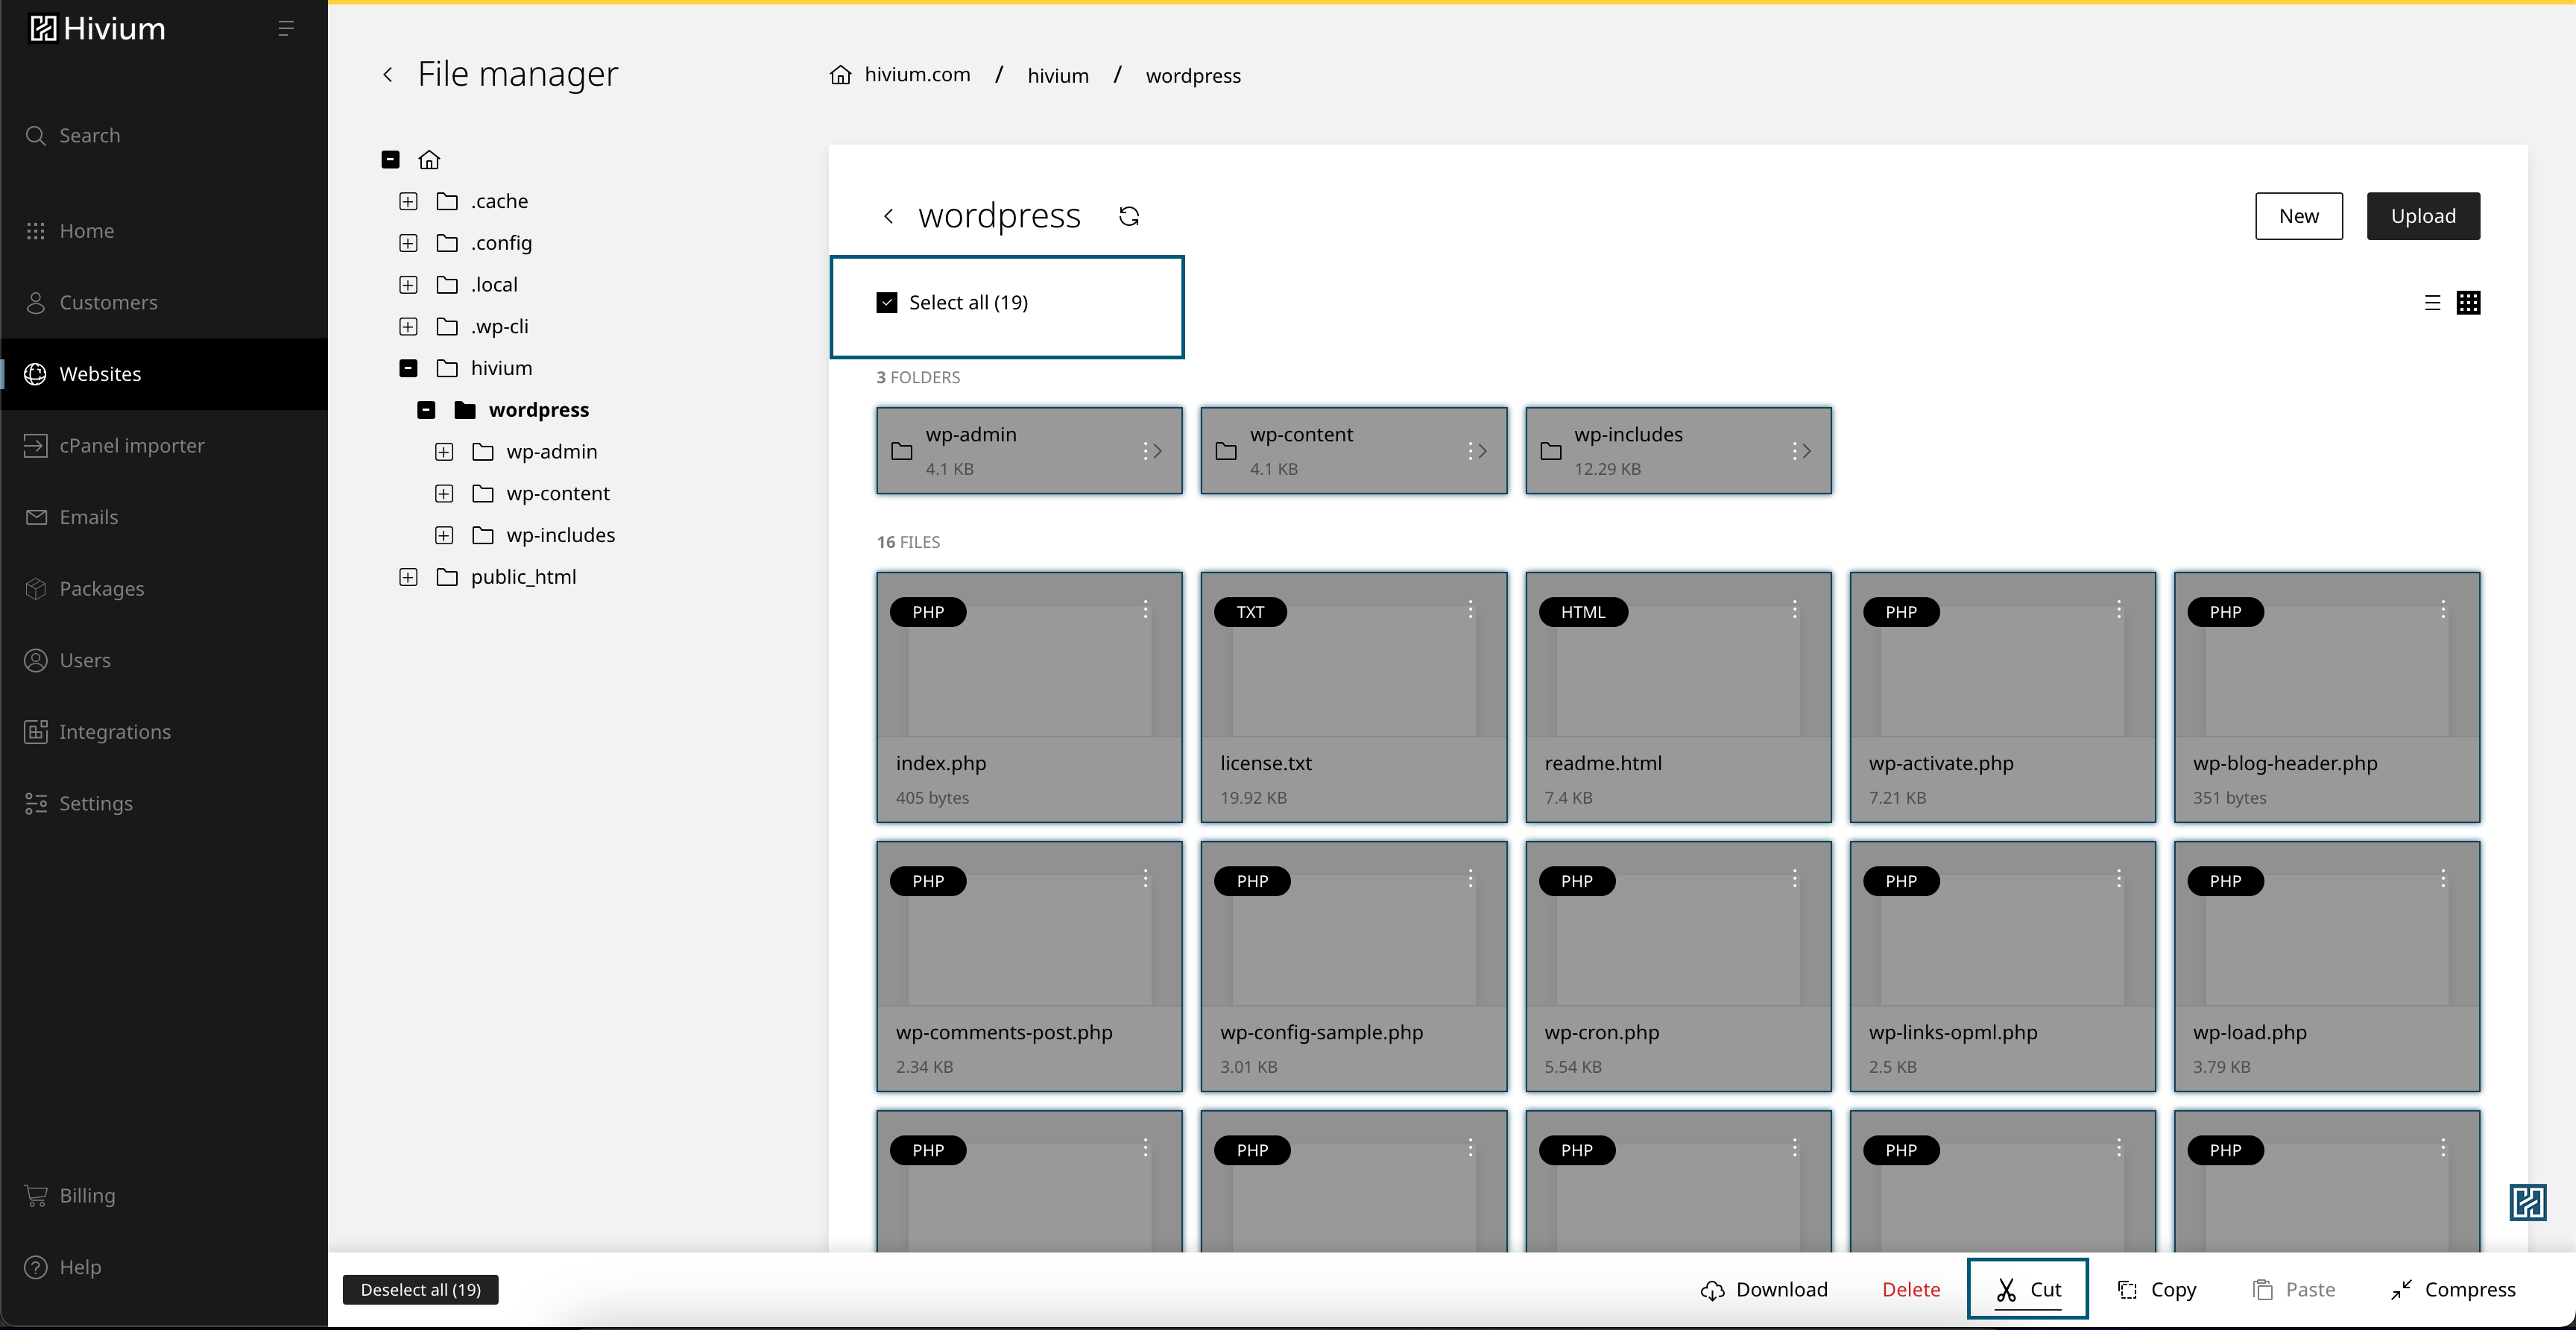The image size is (2576, 1330).
Task: Open options menu for license.txt
Action: [x=1471, y=610]
